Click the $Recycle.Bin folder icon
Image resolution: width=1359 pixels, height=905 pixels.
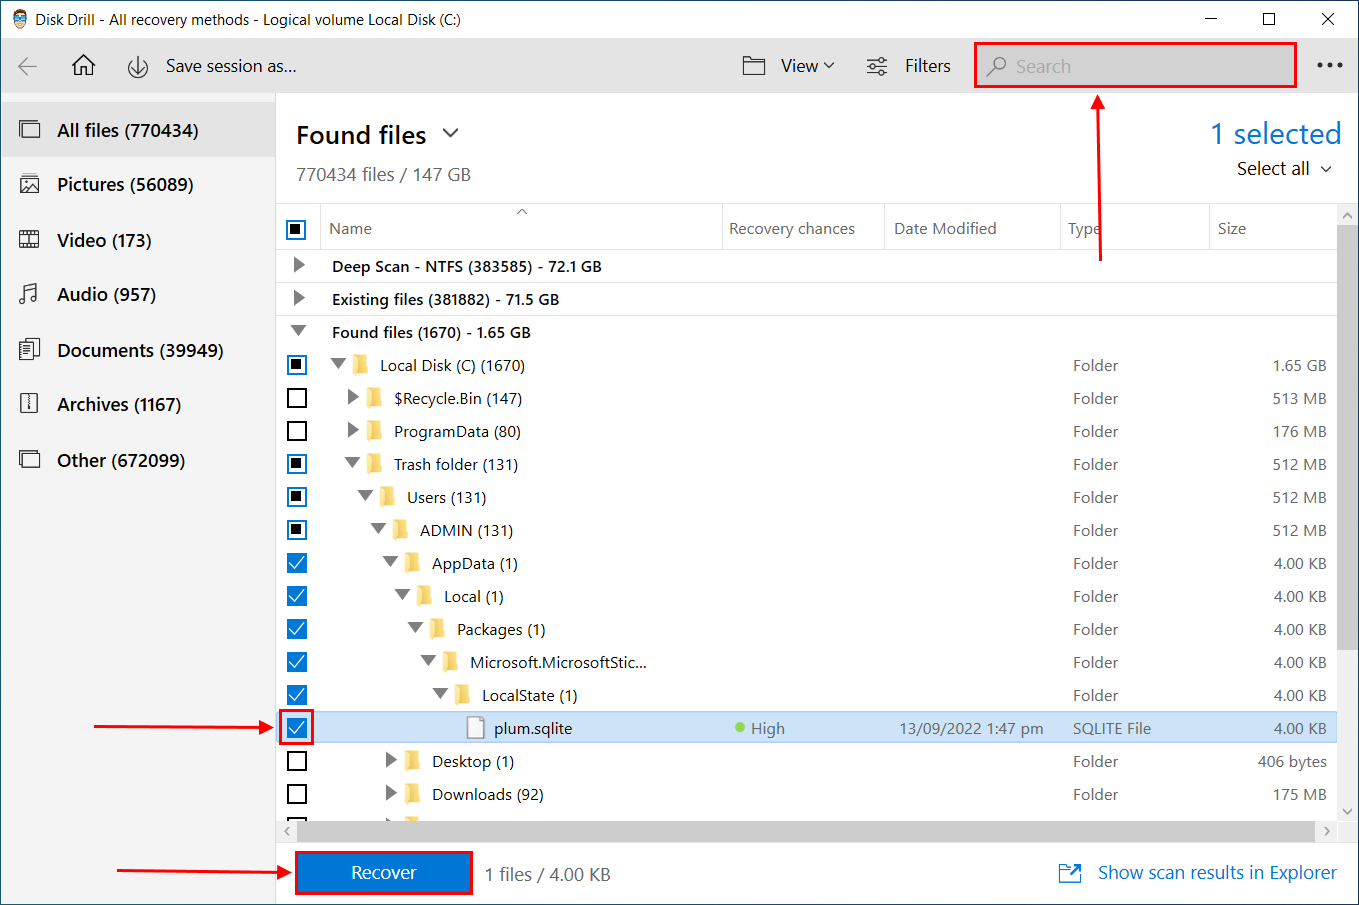coord(375,398)
